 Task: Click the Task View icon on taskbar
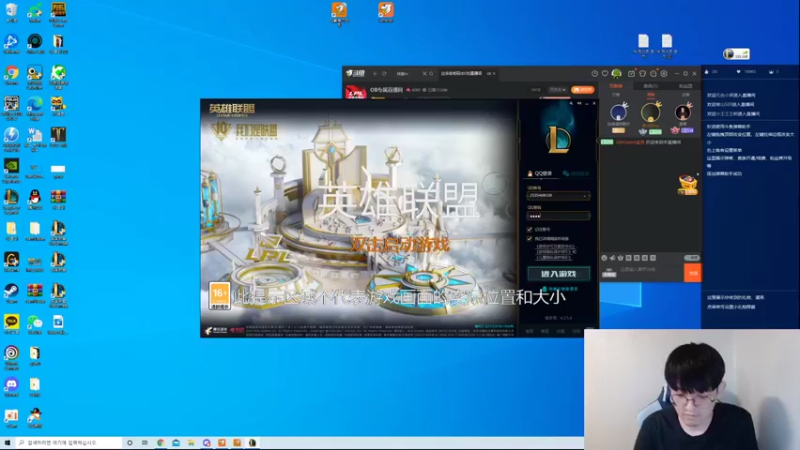coord(145,443)
